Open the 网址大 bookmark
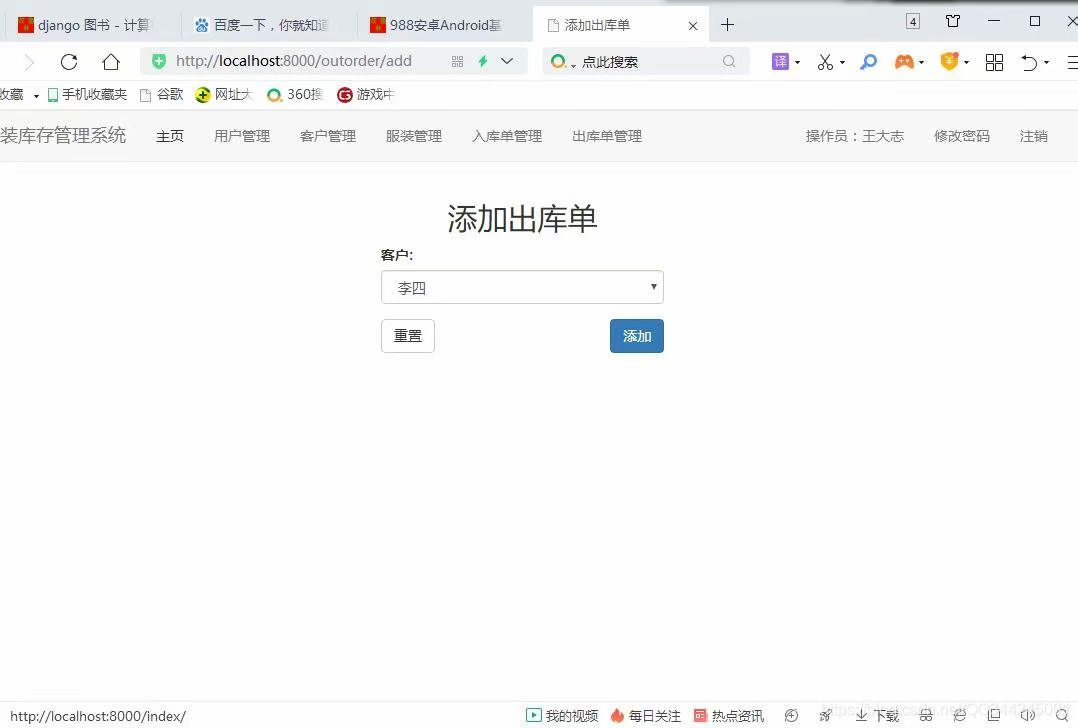Viewport: 1078px width, 728px height. point(223,94)
